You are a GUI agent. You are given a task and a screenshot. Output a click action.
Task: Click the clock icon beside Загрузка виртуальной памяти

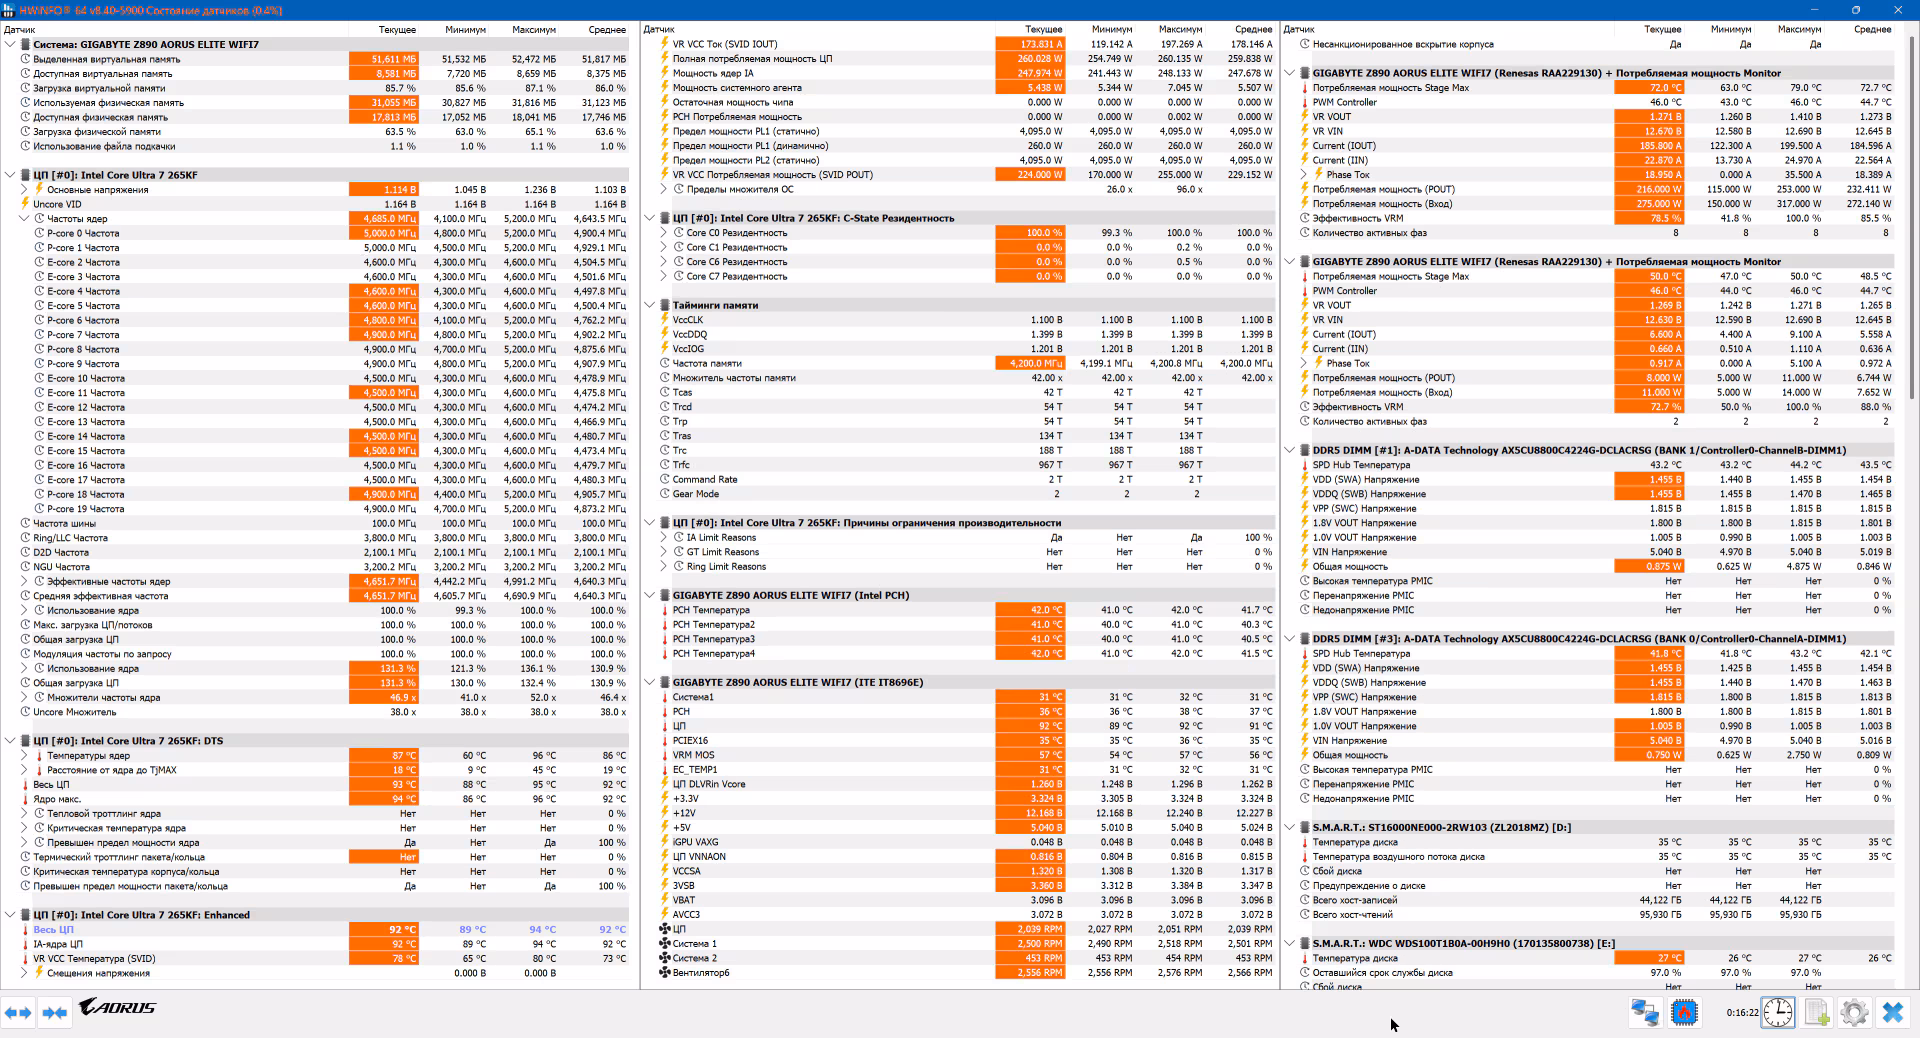(25, 88)
